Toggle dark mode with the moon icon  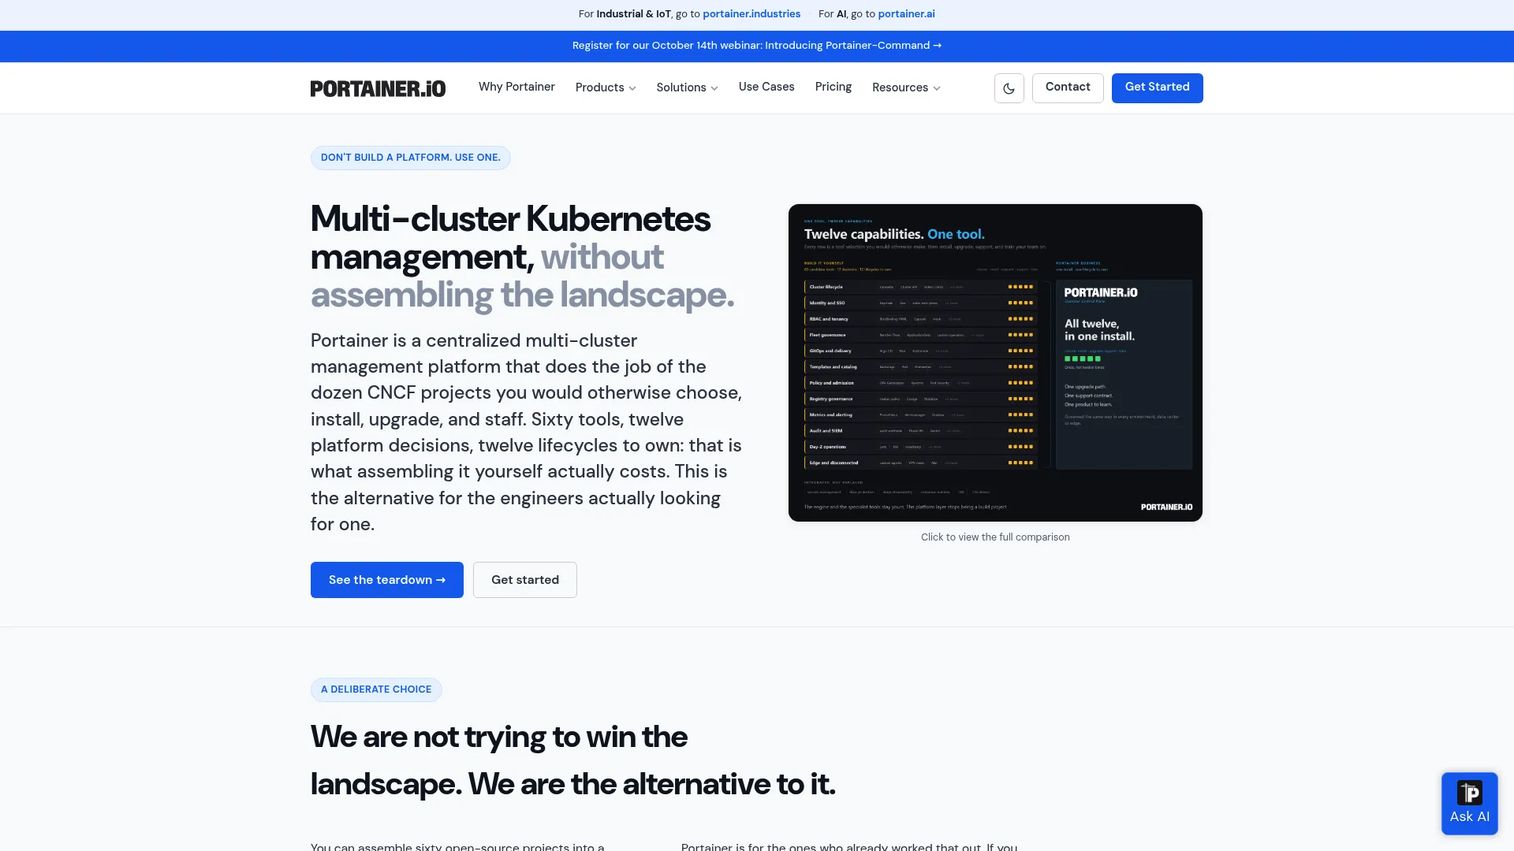tap(1009, 88)
